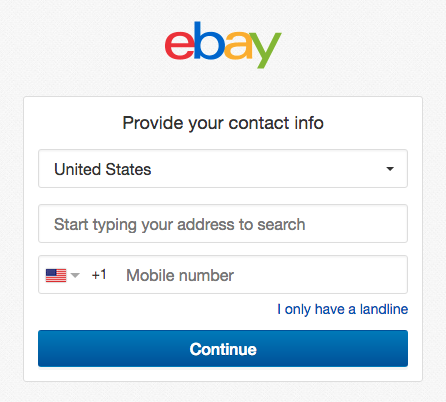Click the eBay logo
The height and width of the screenshot is (402, 446).
223,45
